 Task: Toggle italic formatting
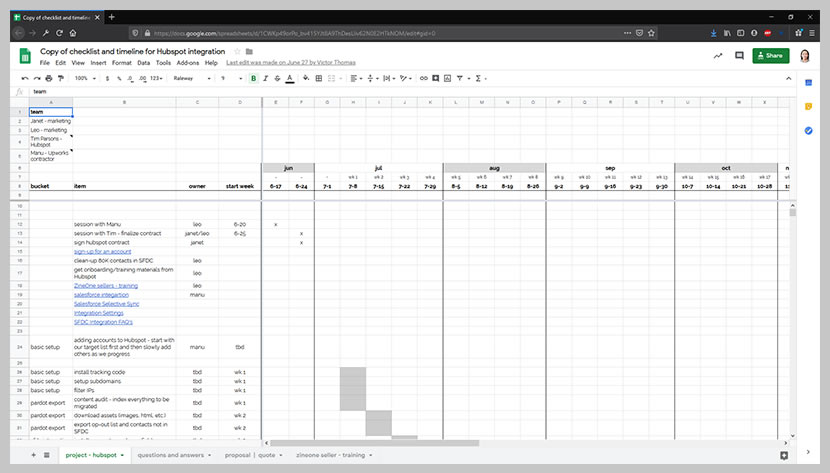tap(265, 78)
